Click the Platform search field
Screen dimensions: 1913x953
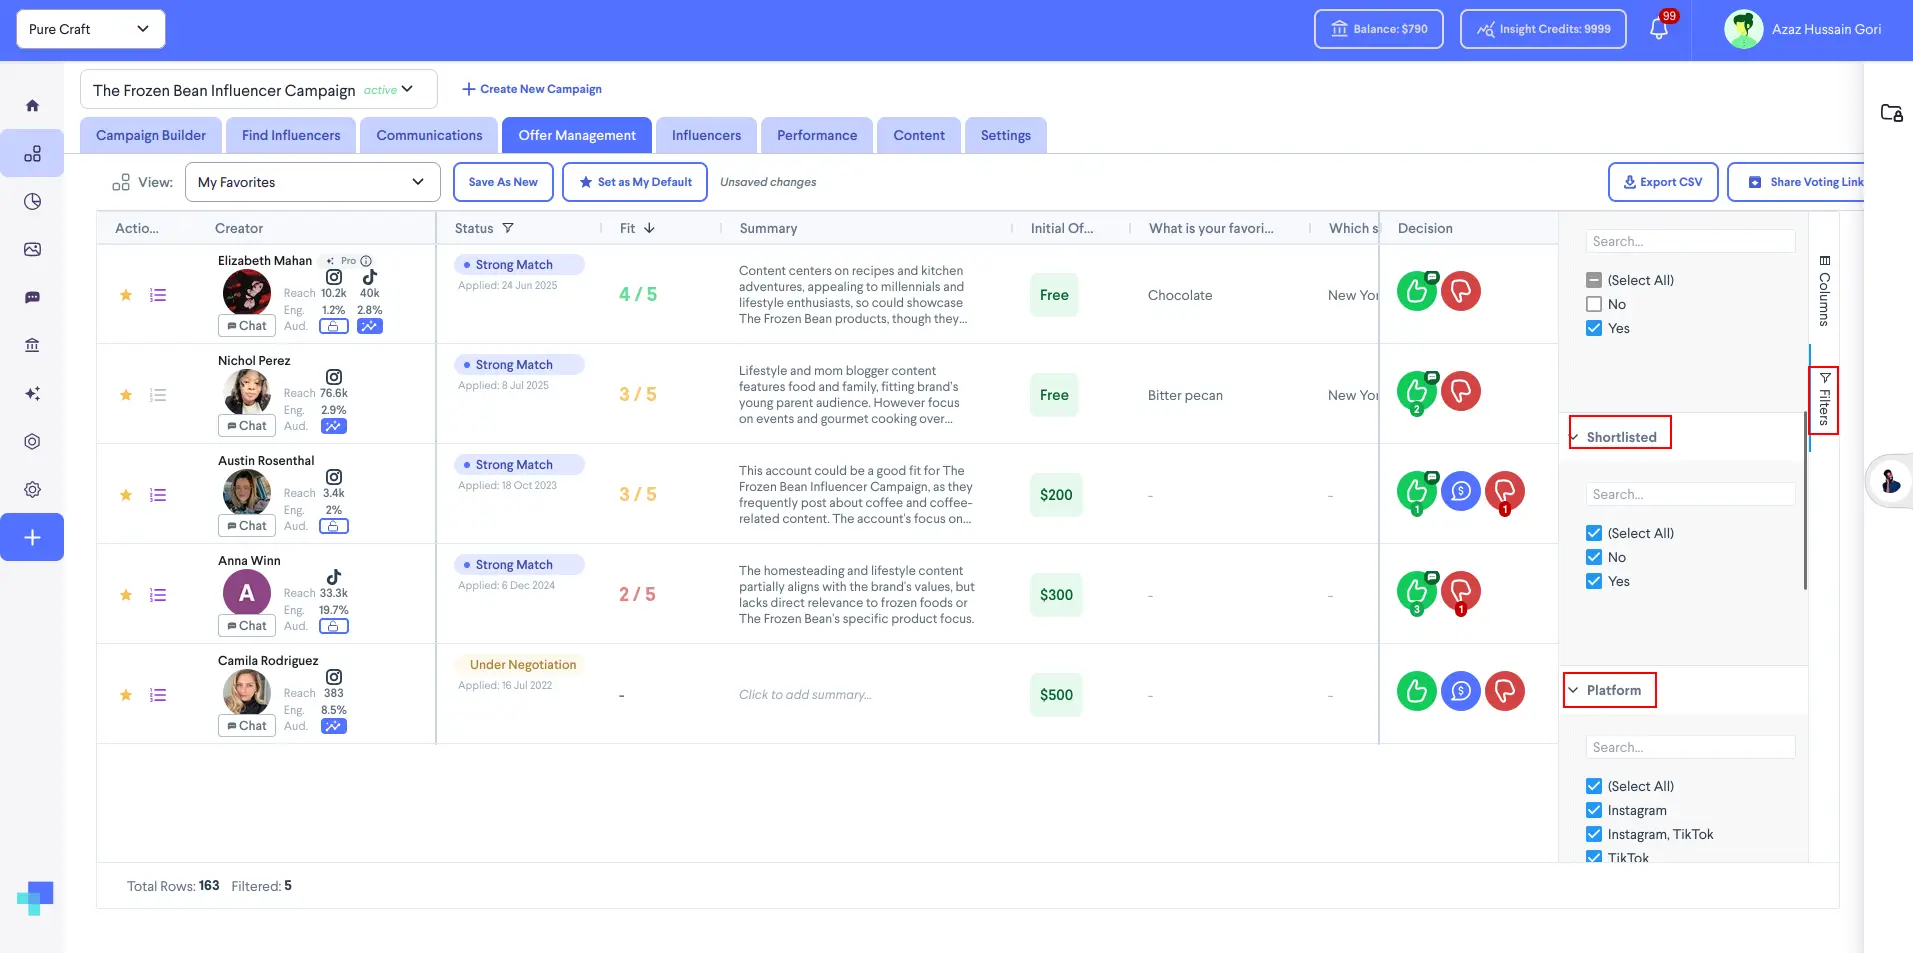(x=1690, y=747)
